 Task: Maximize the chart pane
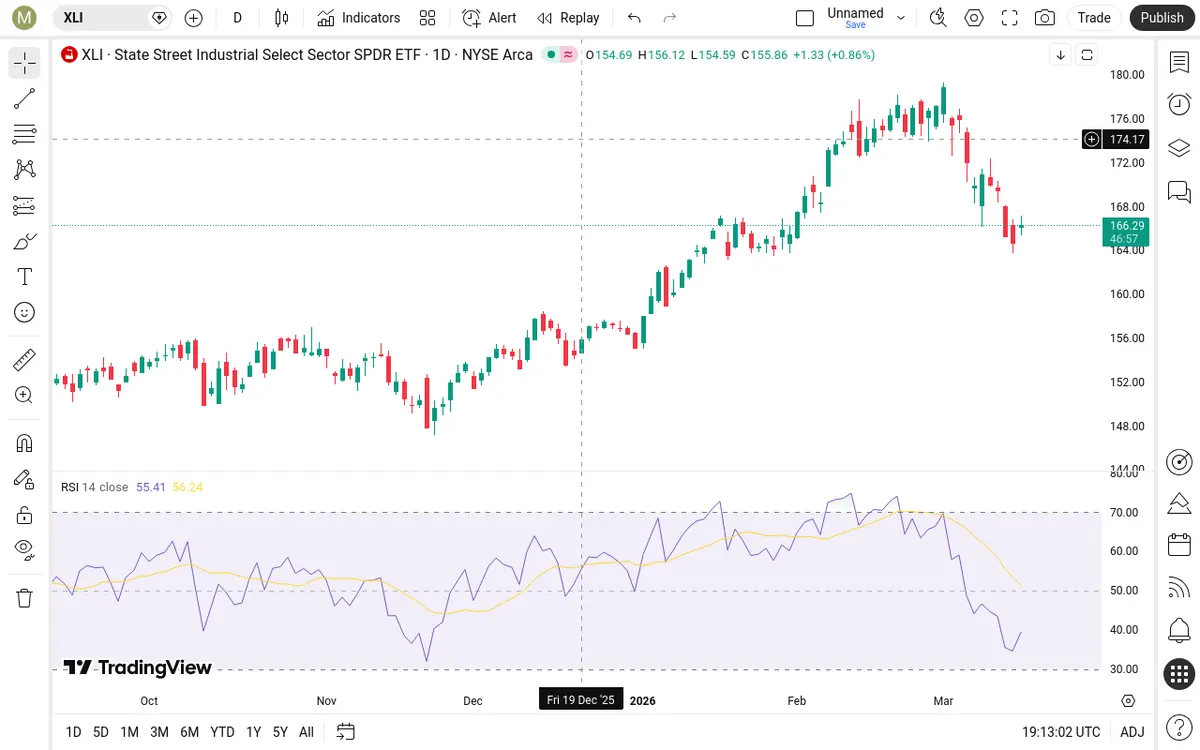(x=1087, y=55)
